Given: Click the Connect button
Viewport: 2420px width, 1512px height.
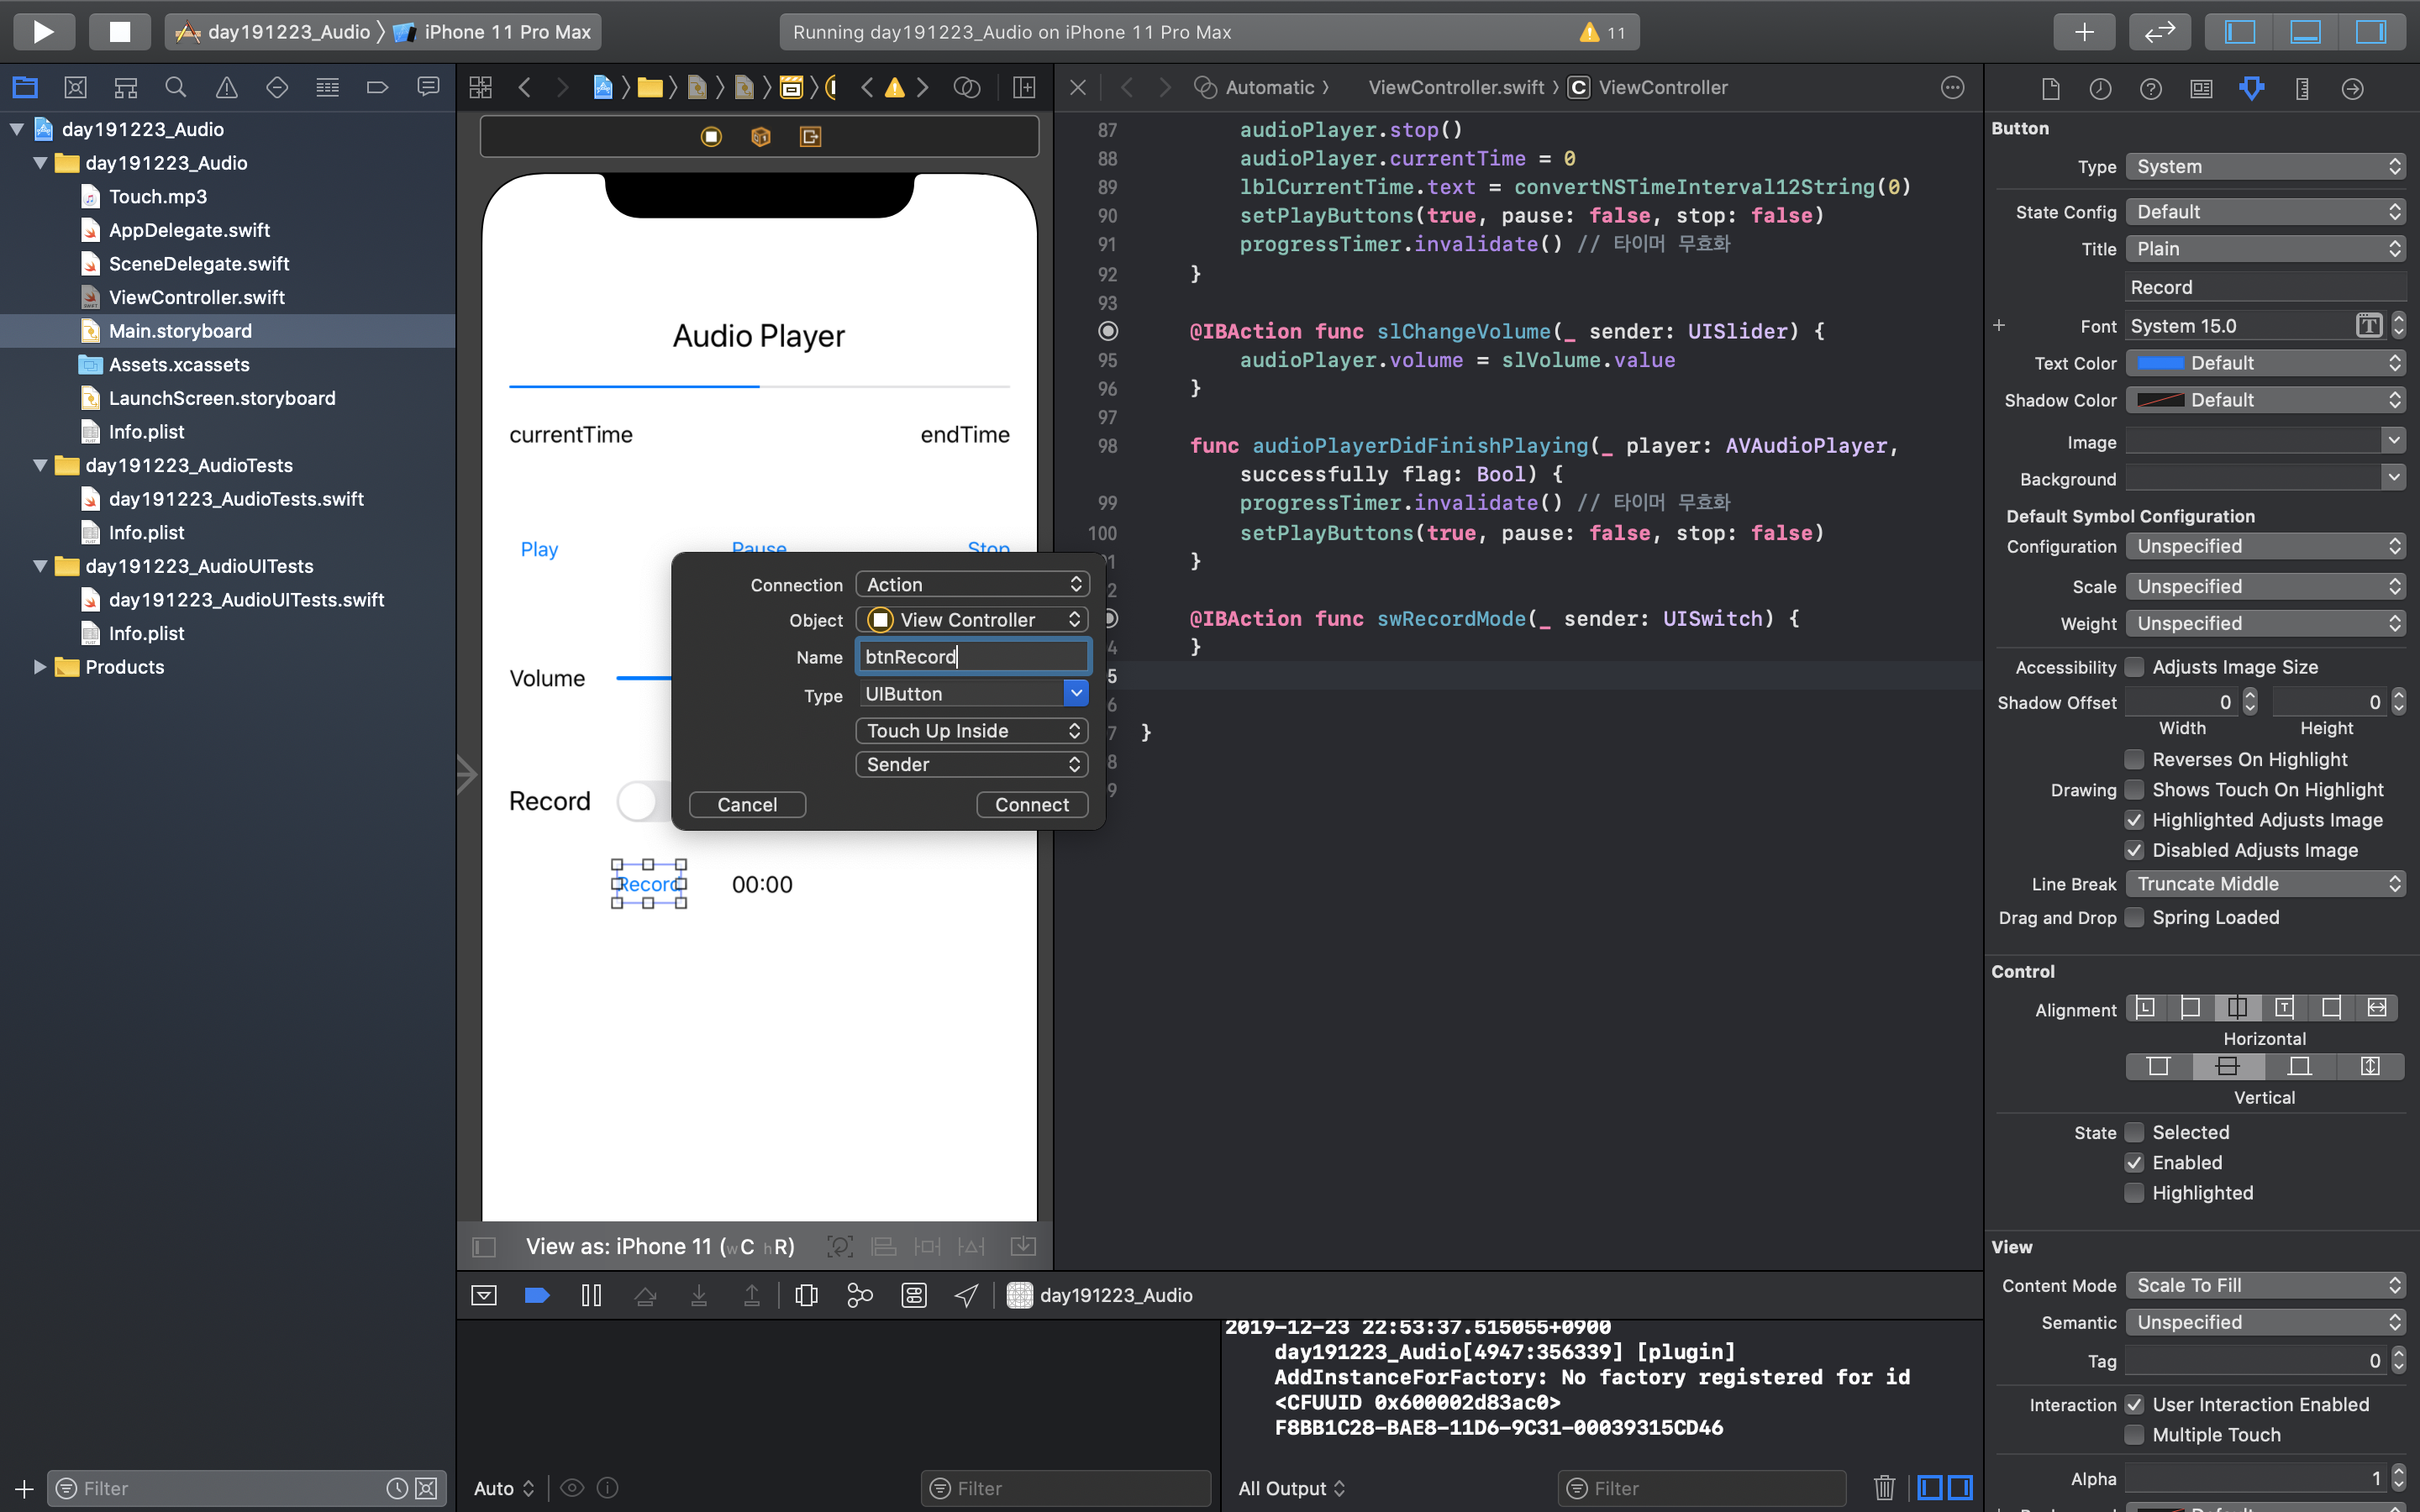Looking at the screenshot, I should 1031,804.
